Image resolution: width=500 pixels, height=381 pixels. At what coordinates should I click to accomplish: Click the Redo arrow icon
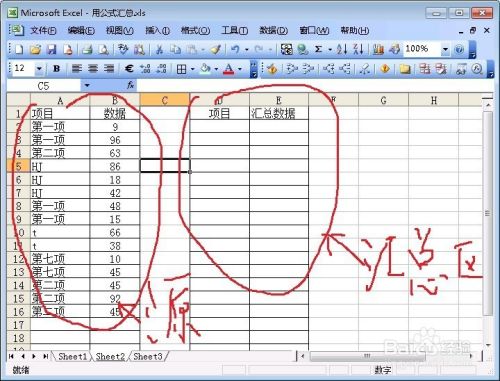[x=259, y=50]
